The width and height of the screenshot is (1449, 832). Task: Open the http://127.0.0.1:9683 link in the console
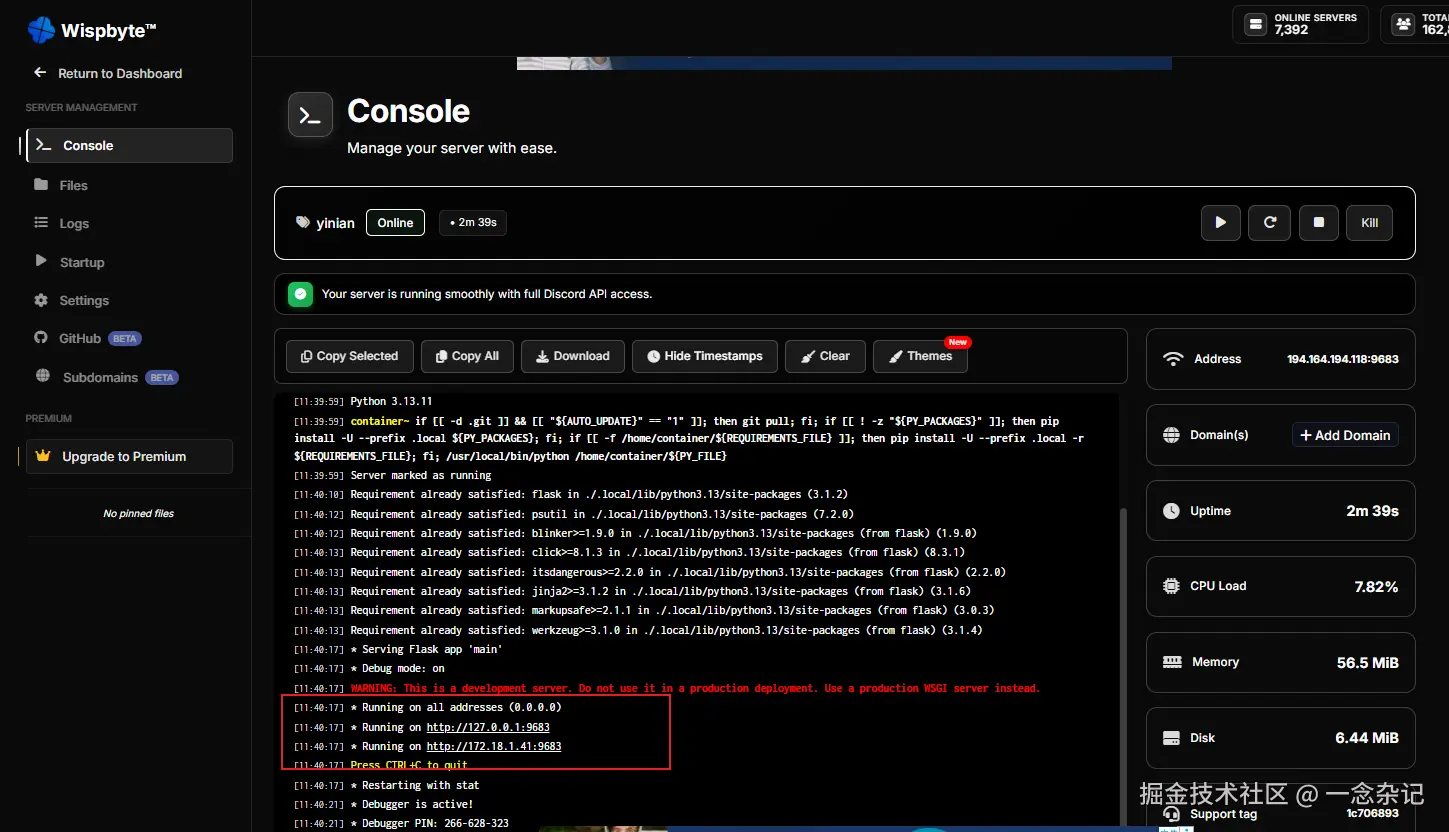coord(488,727)
